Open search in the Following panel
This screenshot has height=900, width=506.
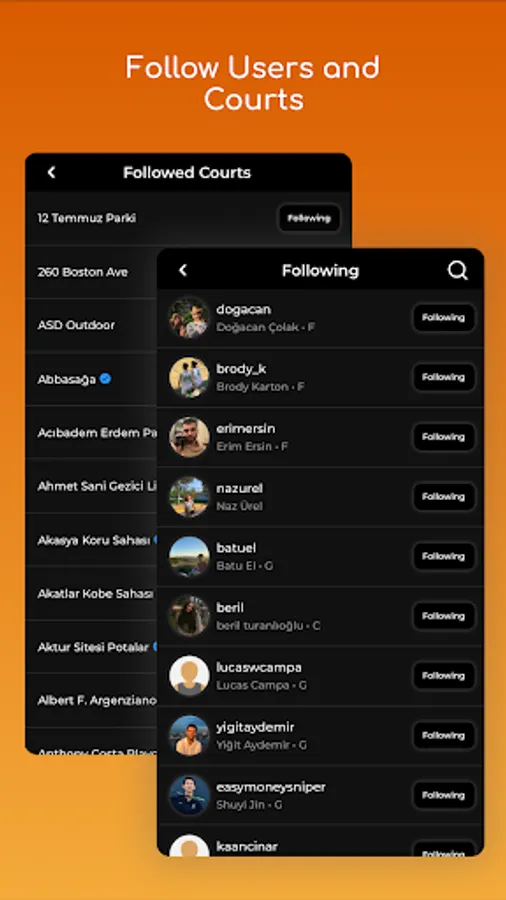[457, 270]
